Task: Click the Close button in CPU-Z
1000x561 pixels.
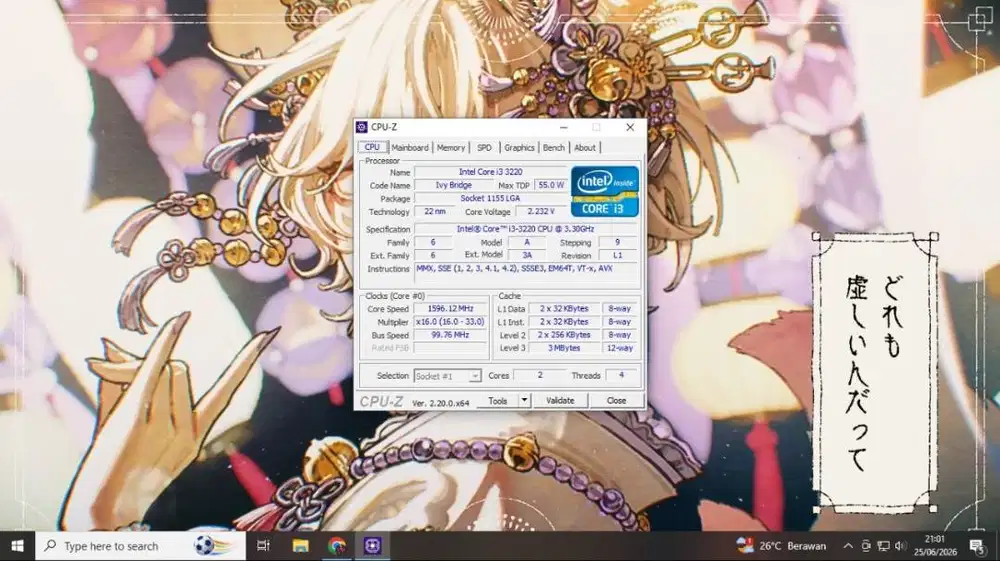Action: point(616,400)
